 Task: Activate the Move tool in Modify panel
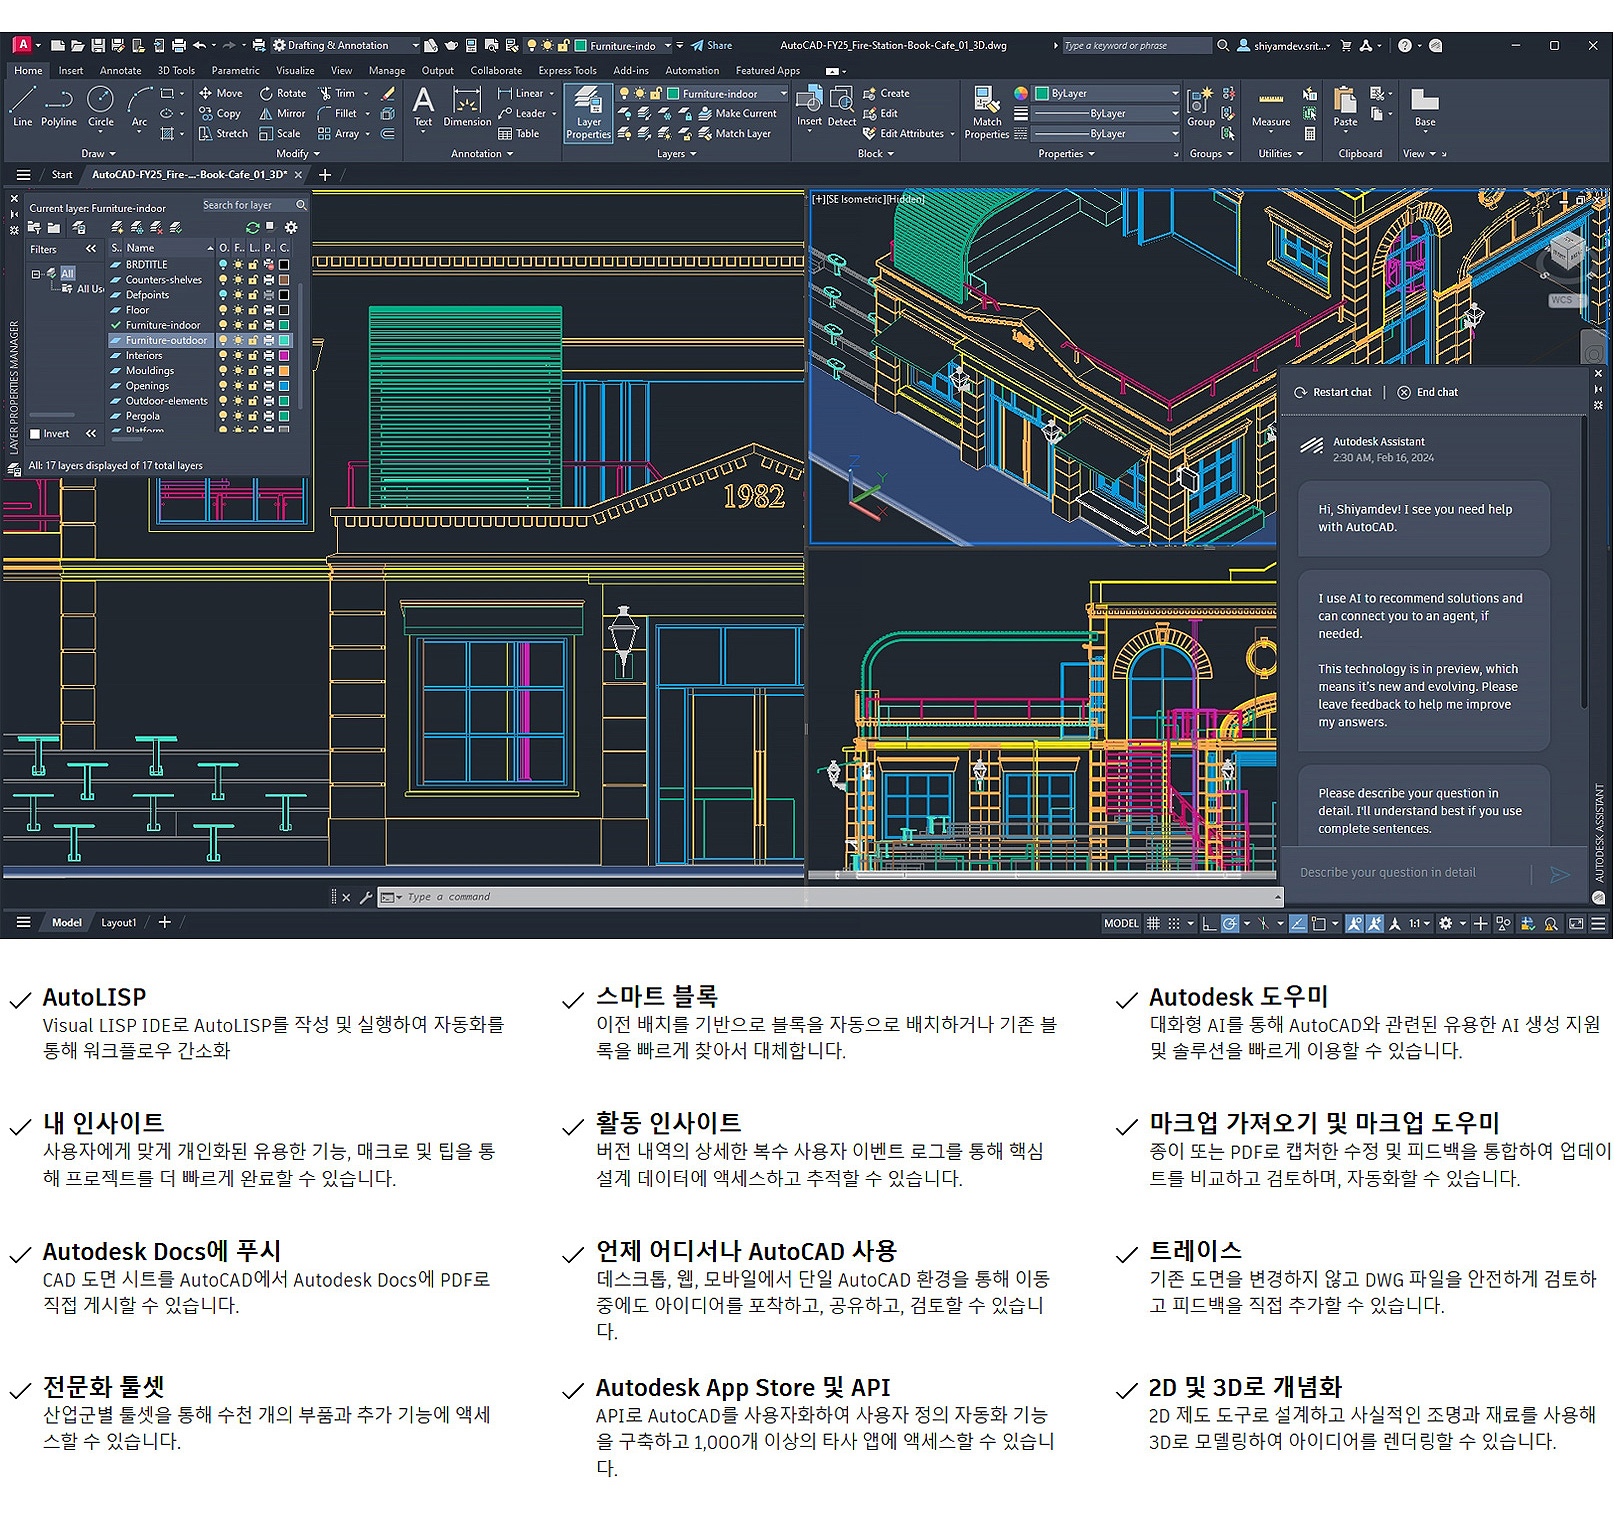click(x=222, y=93)
